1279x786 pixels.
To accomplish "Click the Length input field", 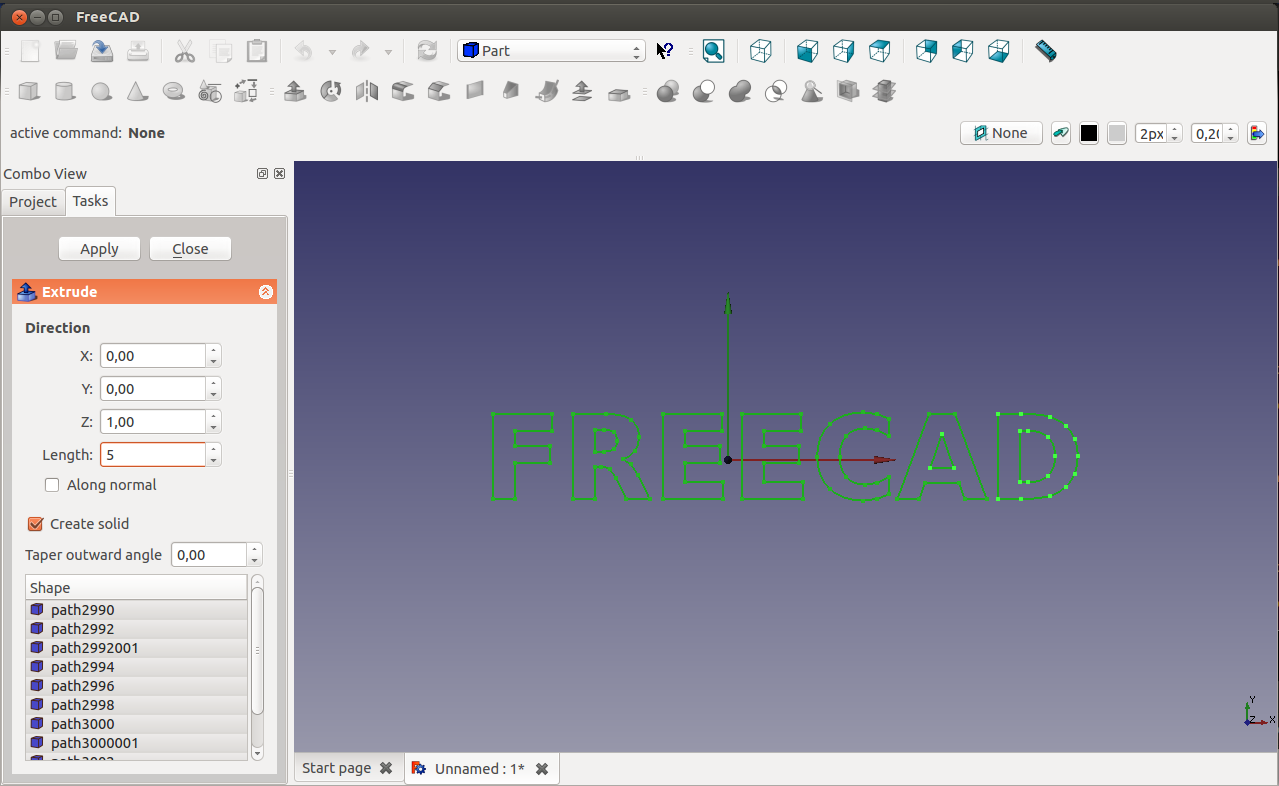I will (x=152, y=455).
